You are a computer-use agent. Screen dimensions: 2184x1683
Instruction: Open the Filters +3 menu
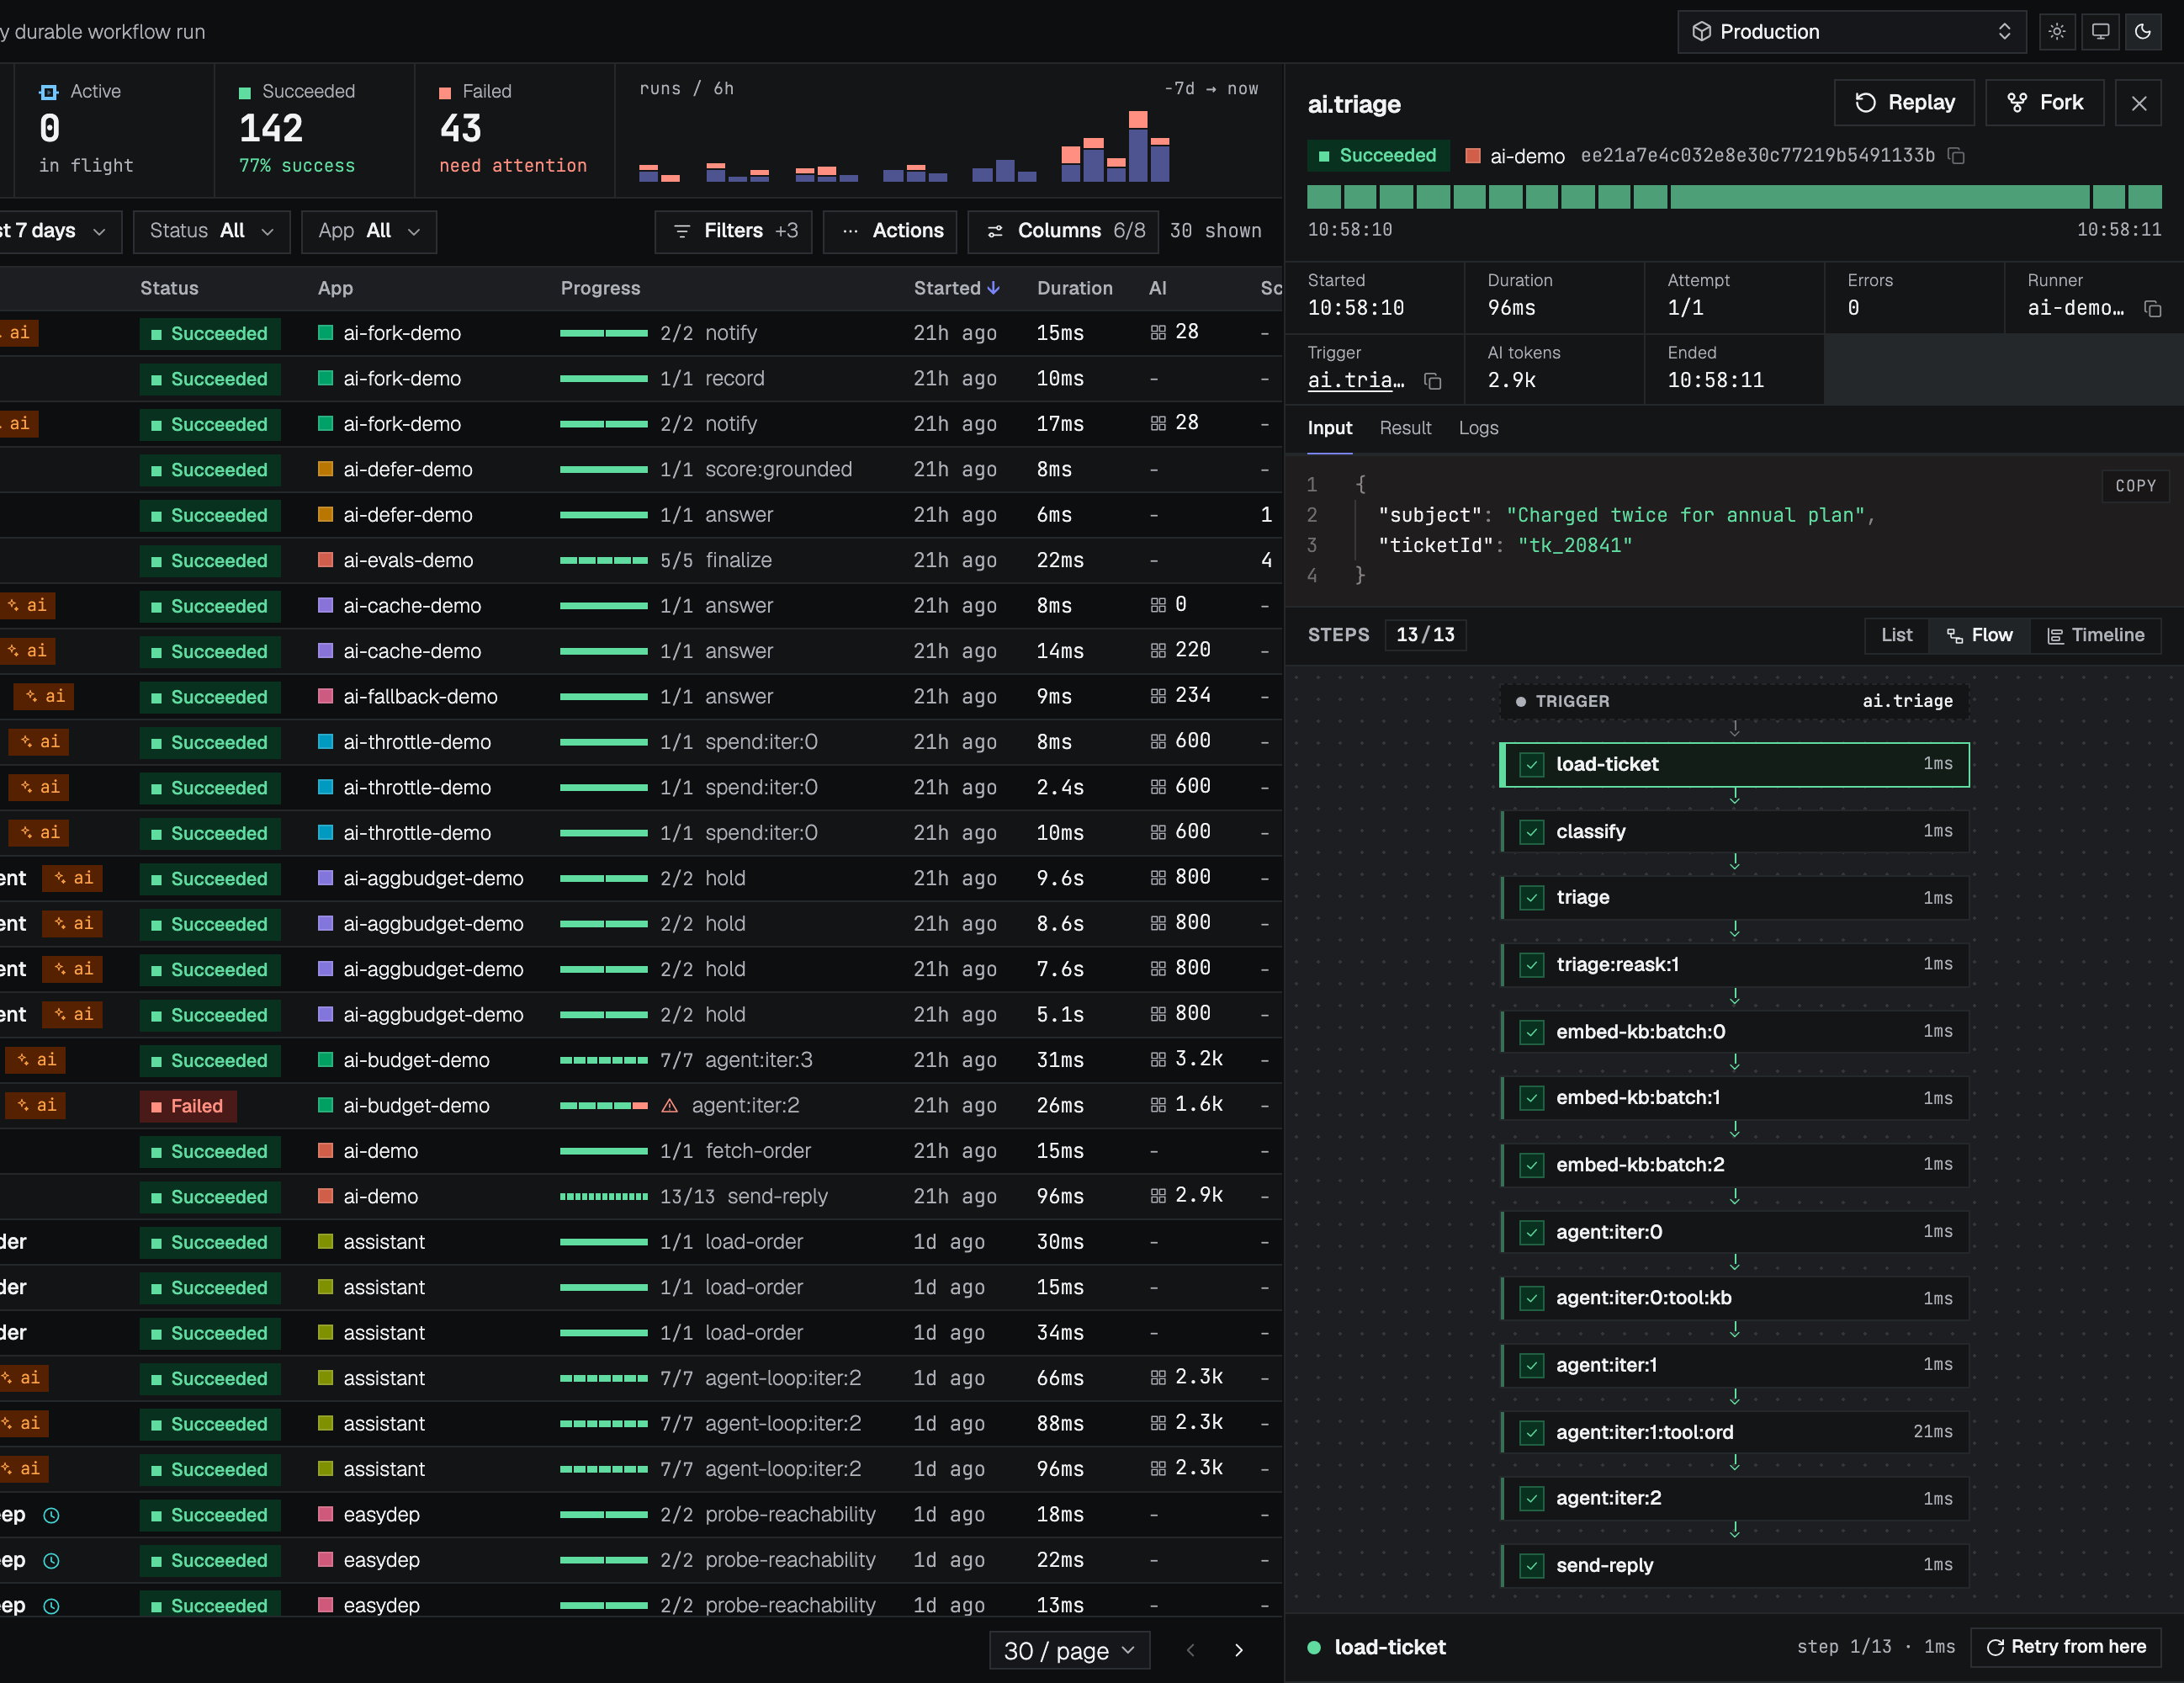click(x=734, y=231)
